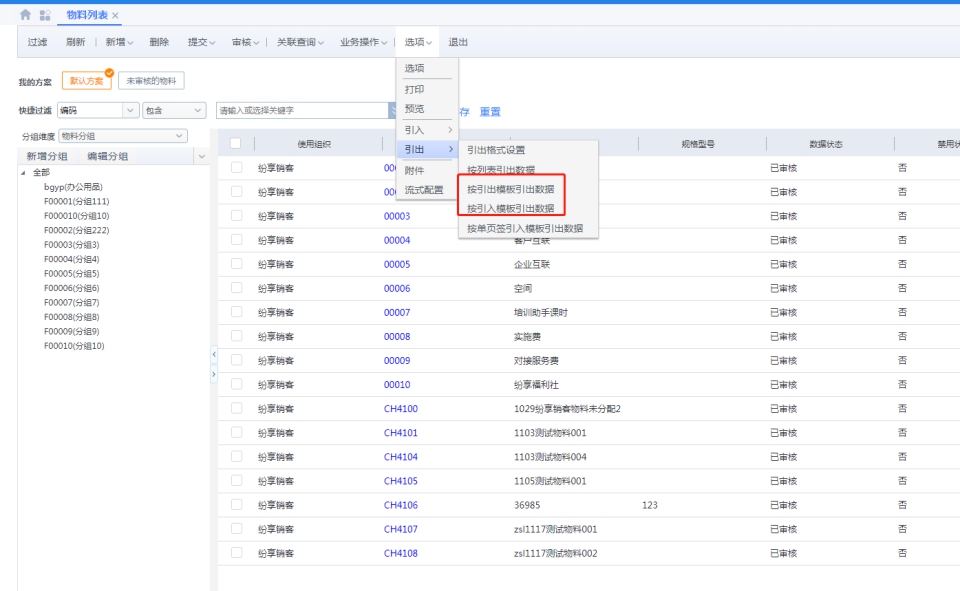Viewport: 960px width, 591px height.
Task: Expand the 引入 submenu
Action: tap(427, 130)
